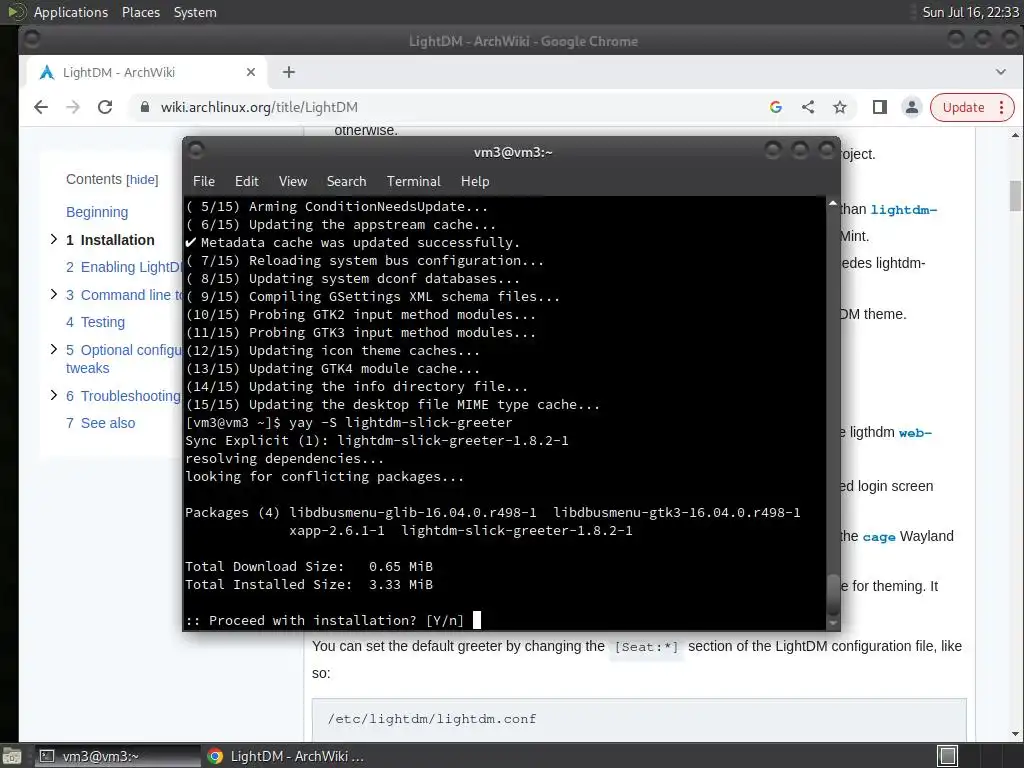Expand the 1 Installation contents chevron
This screenshot has height=768, width=1024.
click(54, 240)
